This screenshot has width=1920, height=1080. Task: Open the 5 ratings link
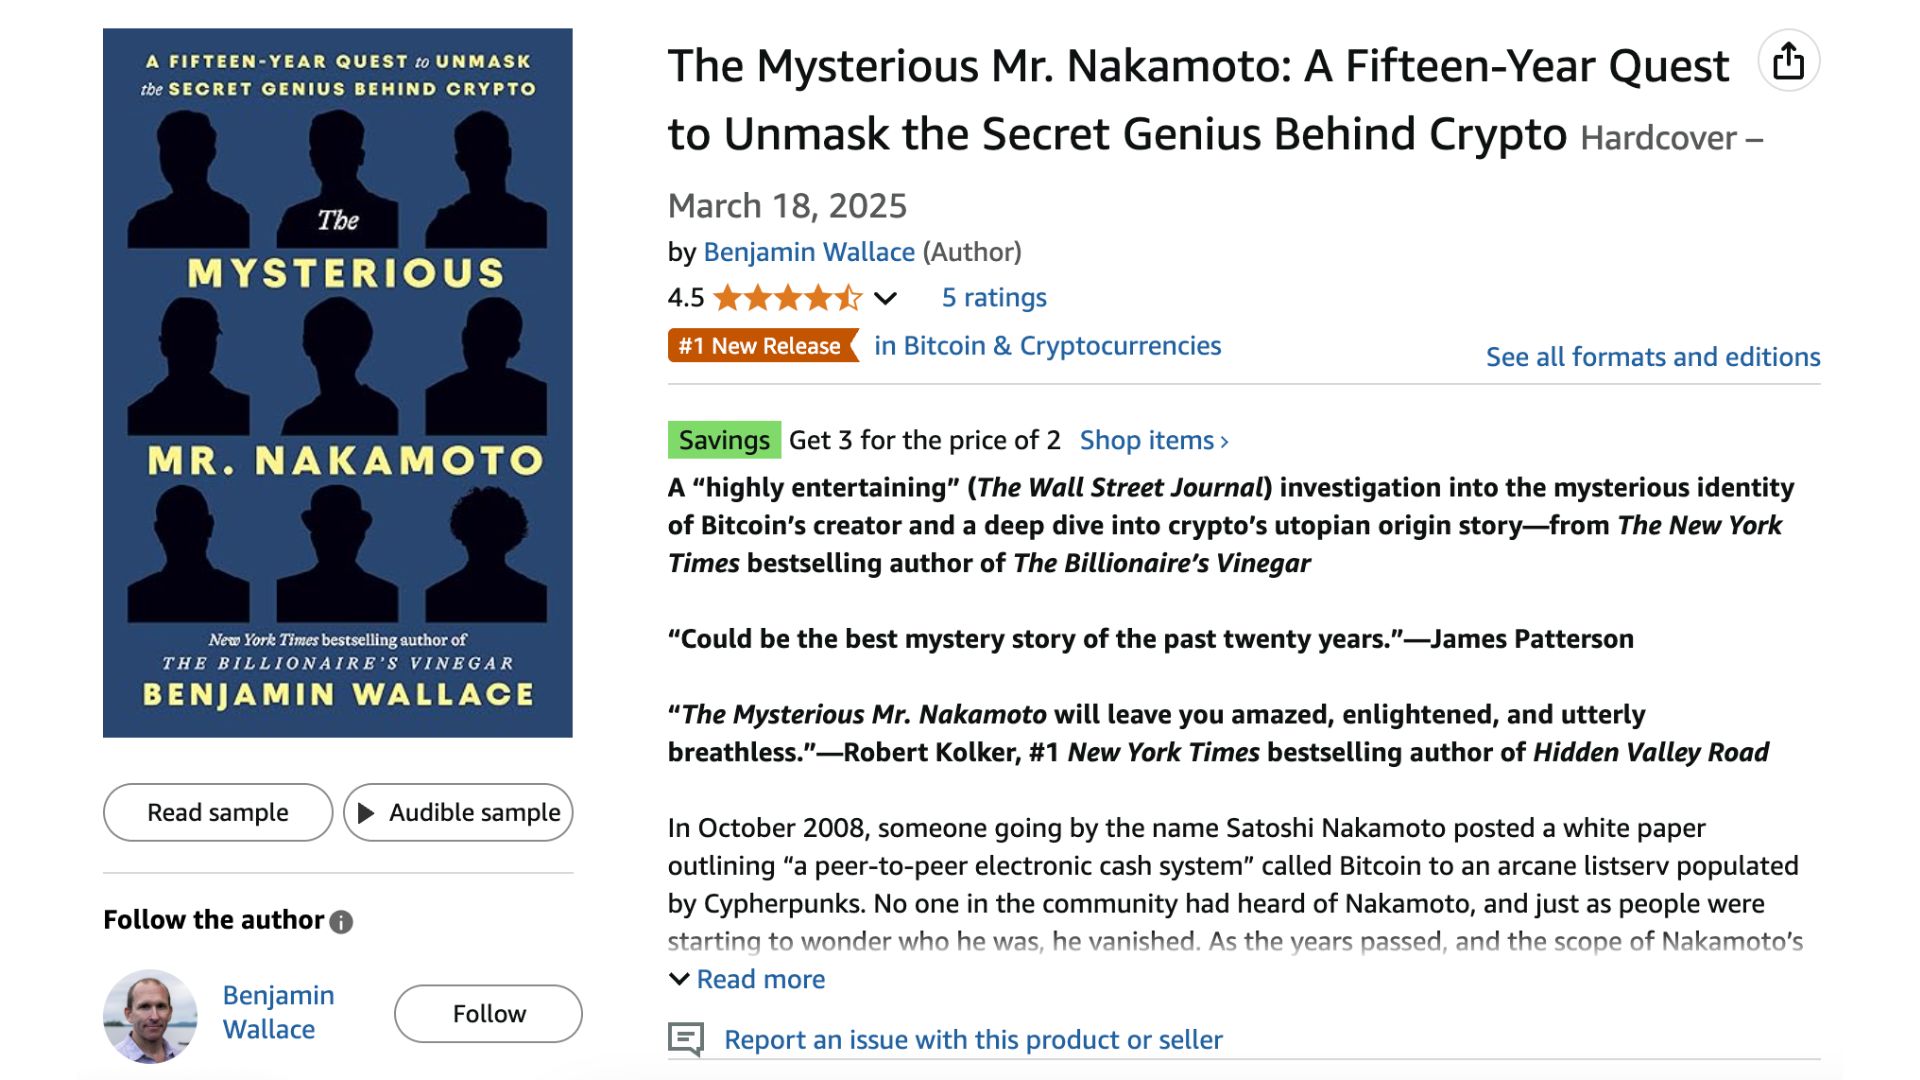pos(994,298)
